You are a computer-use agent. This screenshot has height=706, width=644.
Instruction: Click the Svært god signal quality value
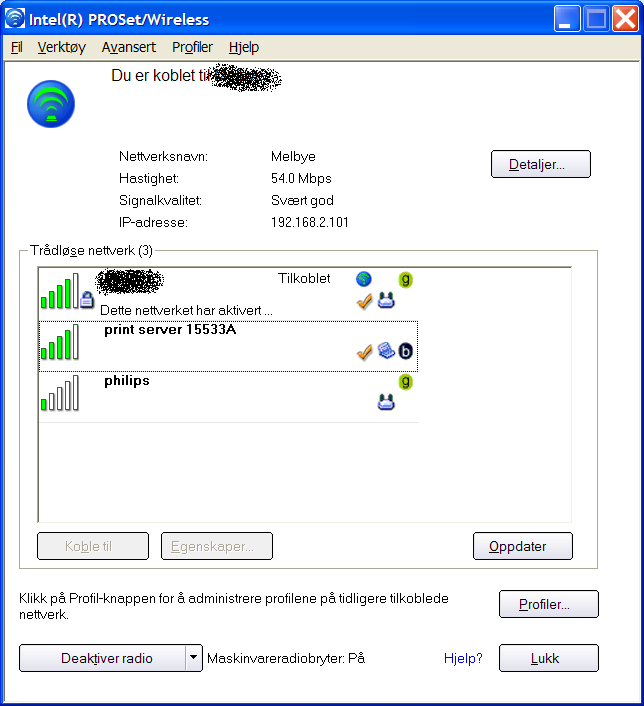pos(302,200)
